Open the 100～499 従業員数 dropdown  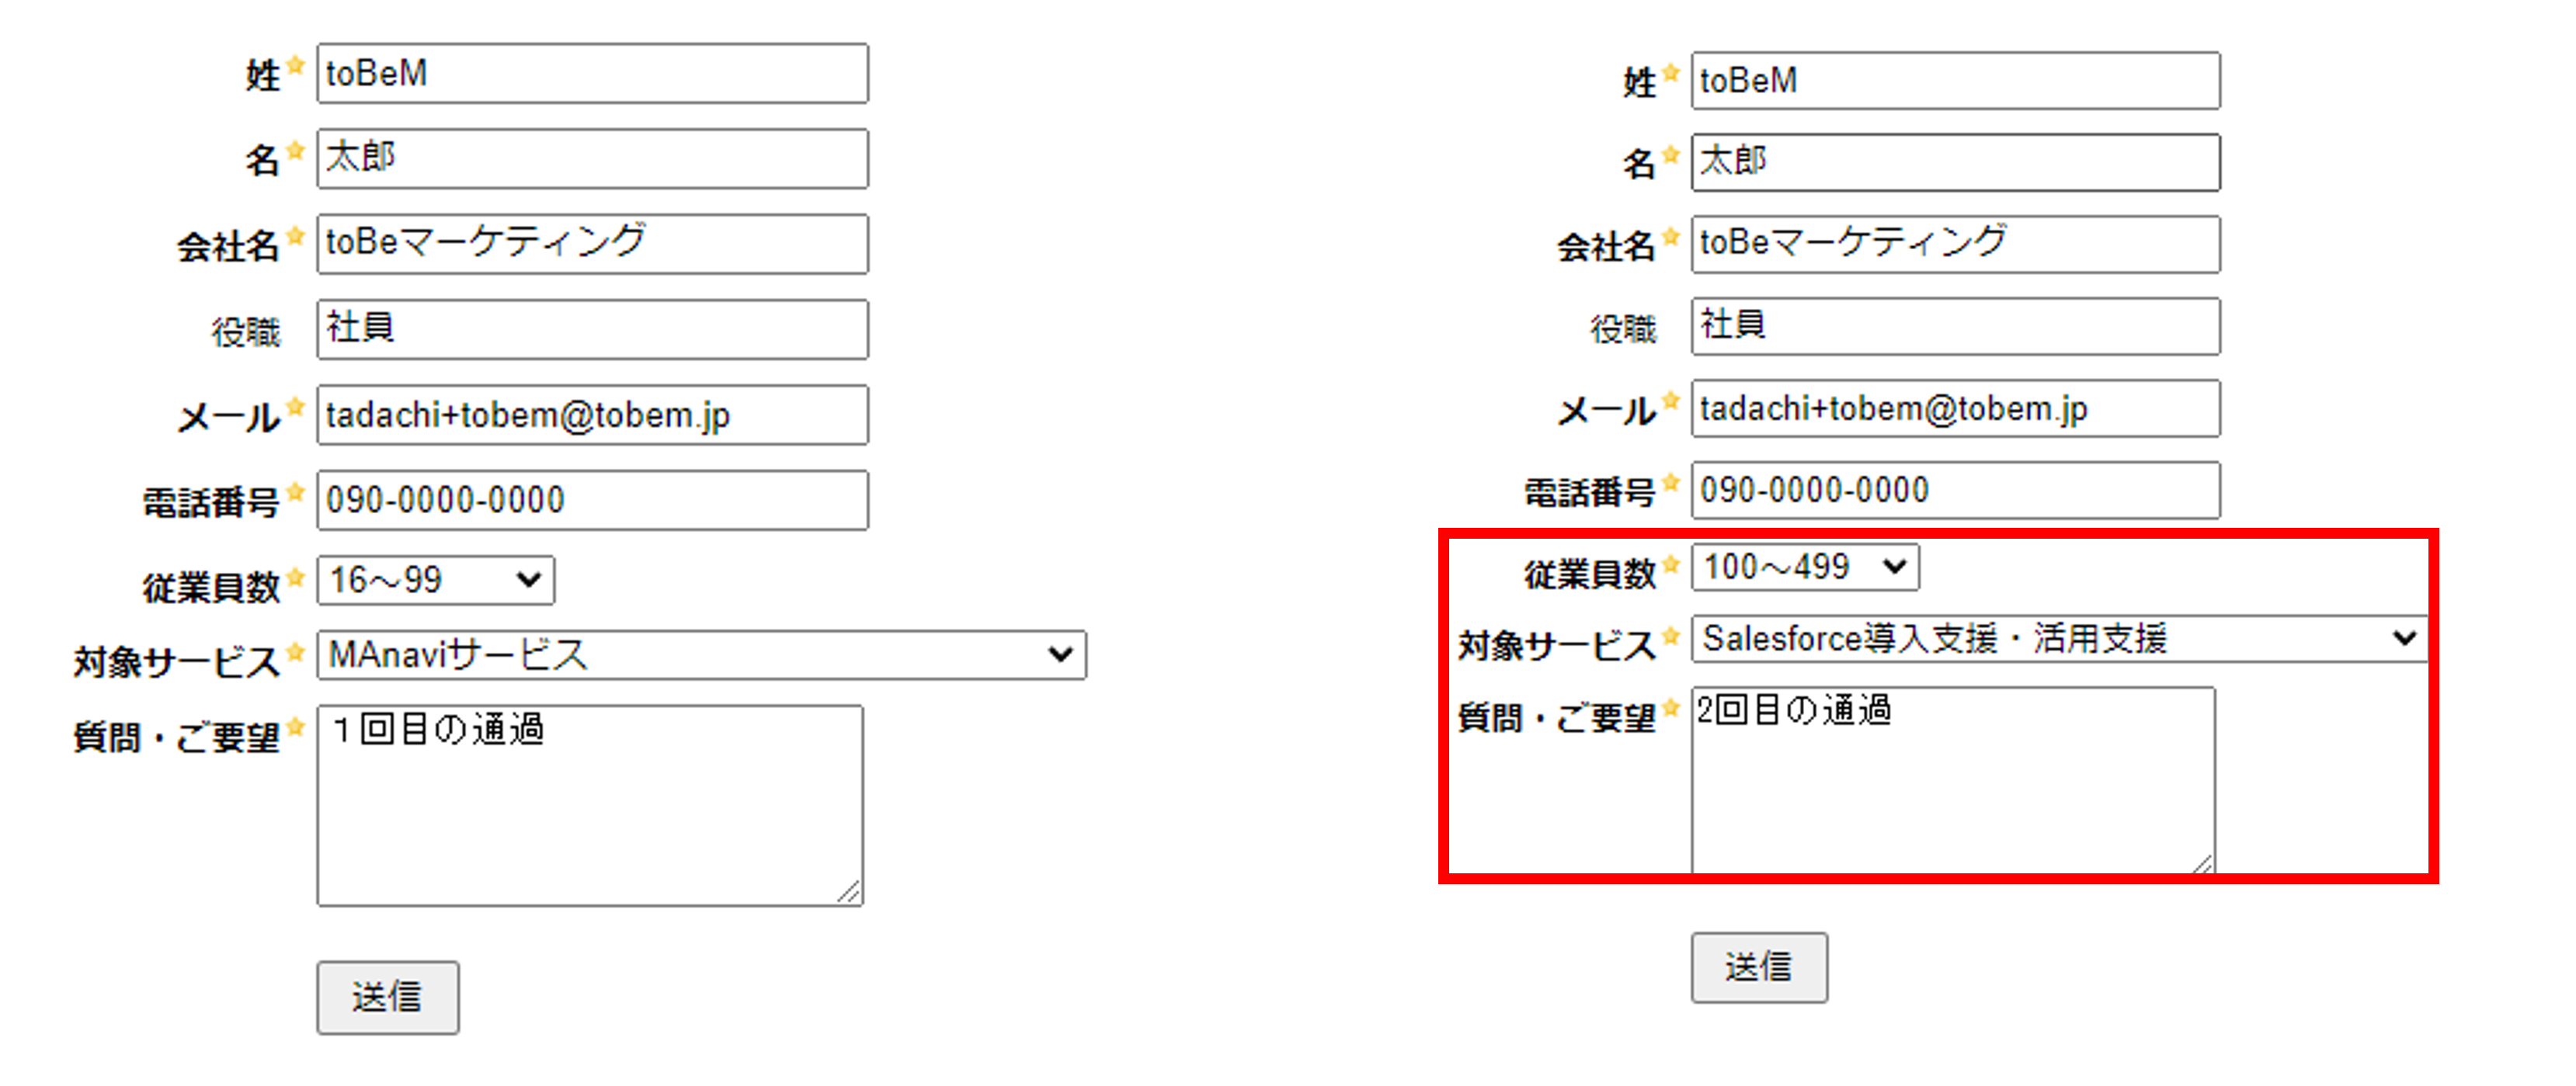point(1805,567)
